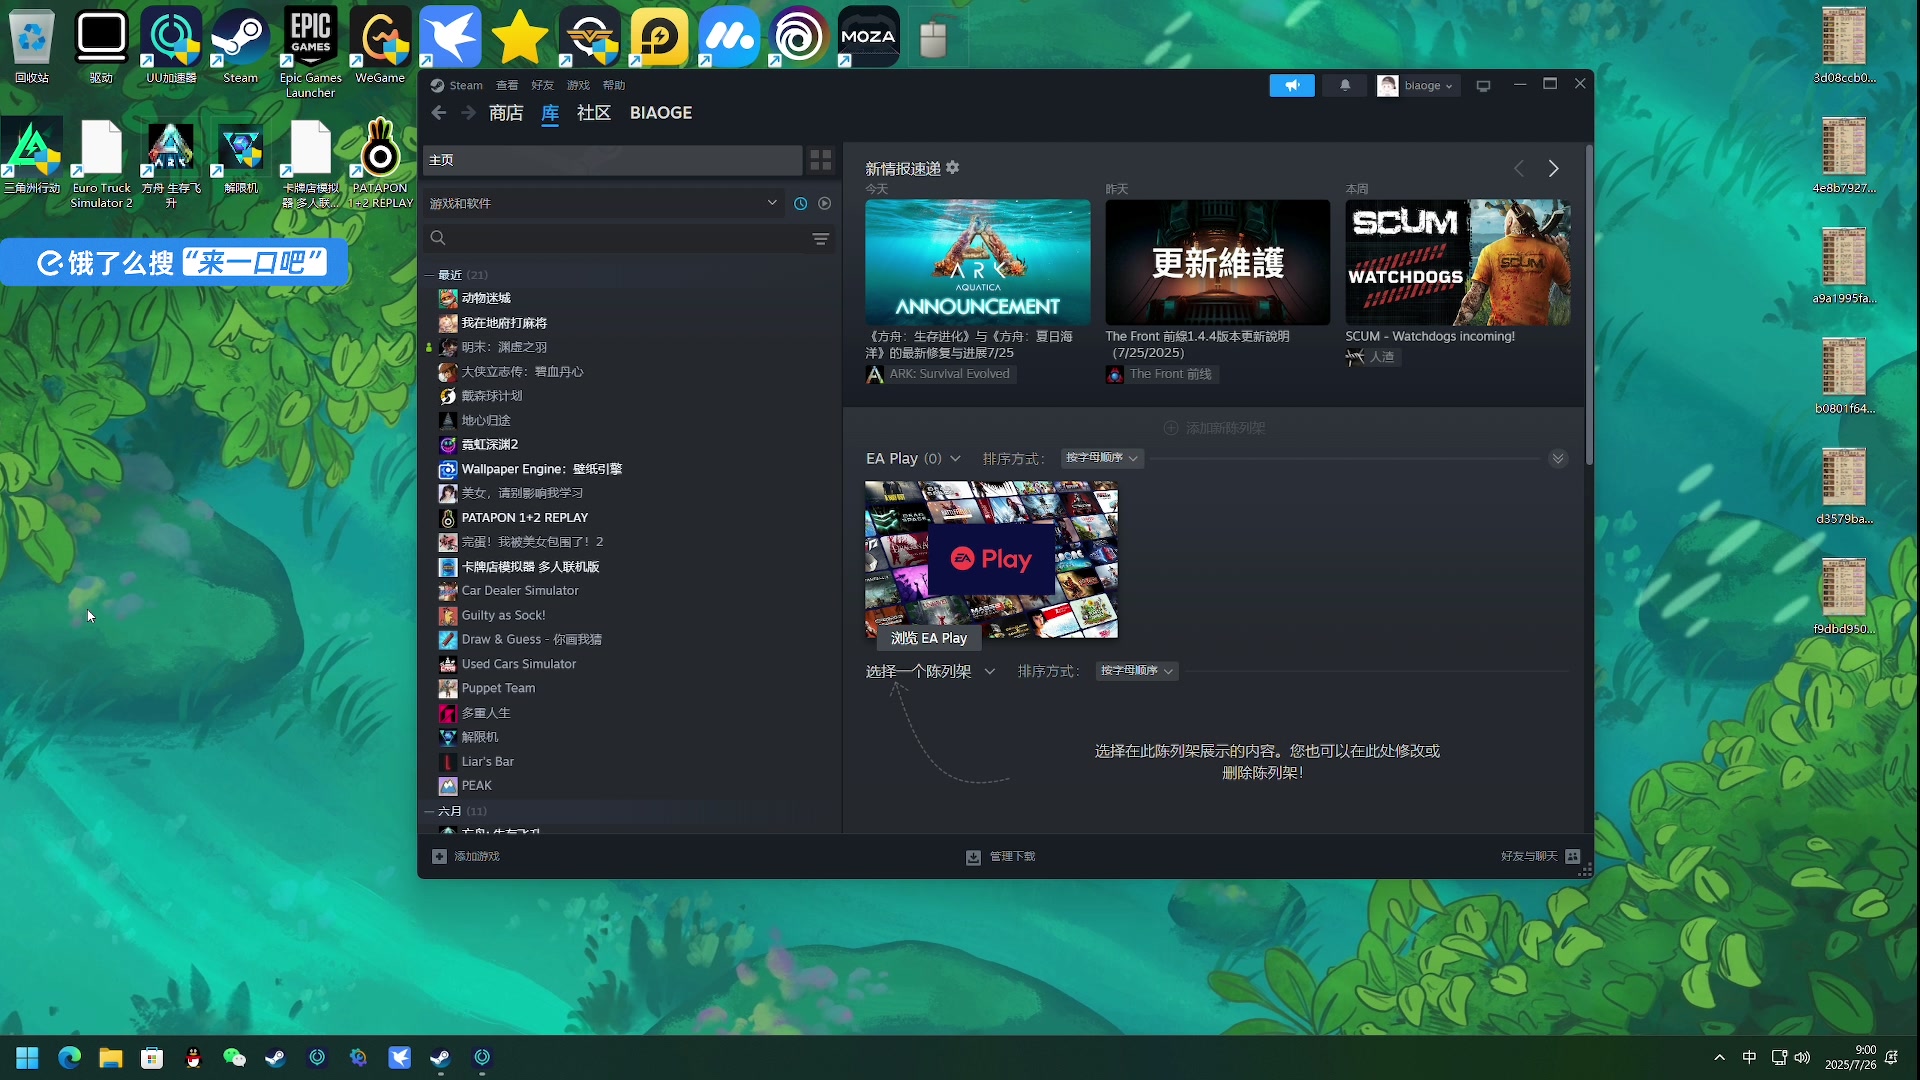Open the Steam menu
1920x1080 pixels.
tap(465, 85)
